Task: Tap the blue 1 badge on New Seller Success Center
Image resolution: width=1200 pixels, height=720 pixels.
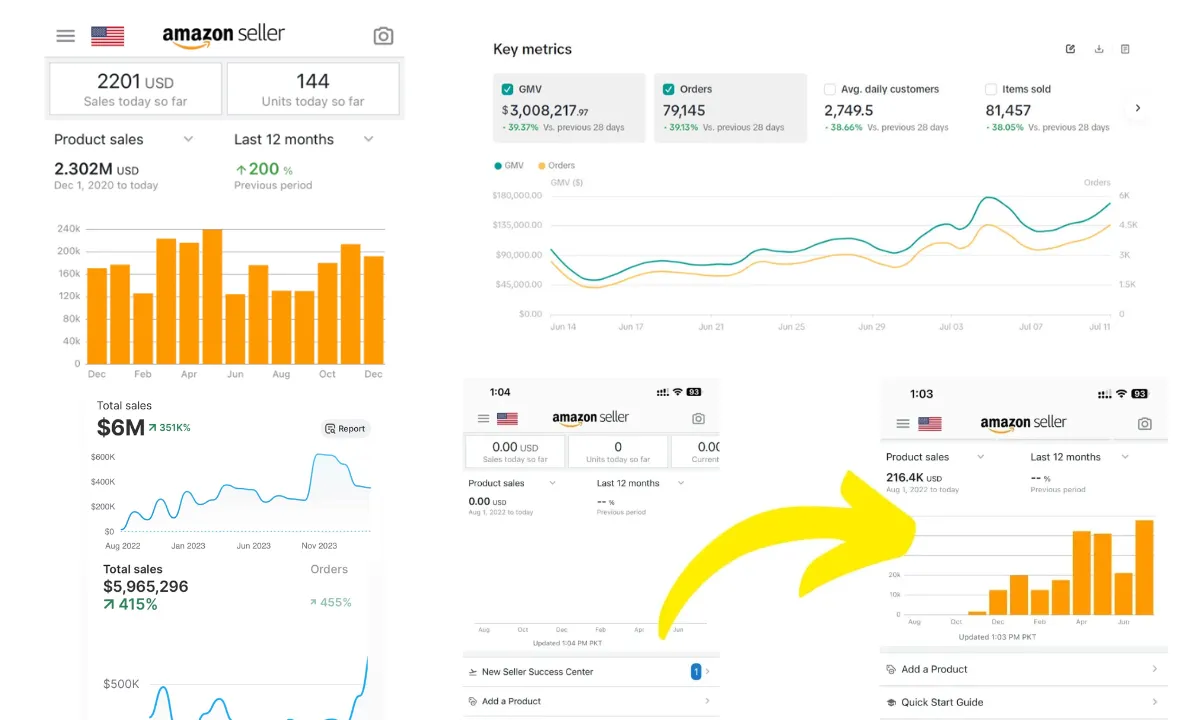Action: [x=696, y=672]
